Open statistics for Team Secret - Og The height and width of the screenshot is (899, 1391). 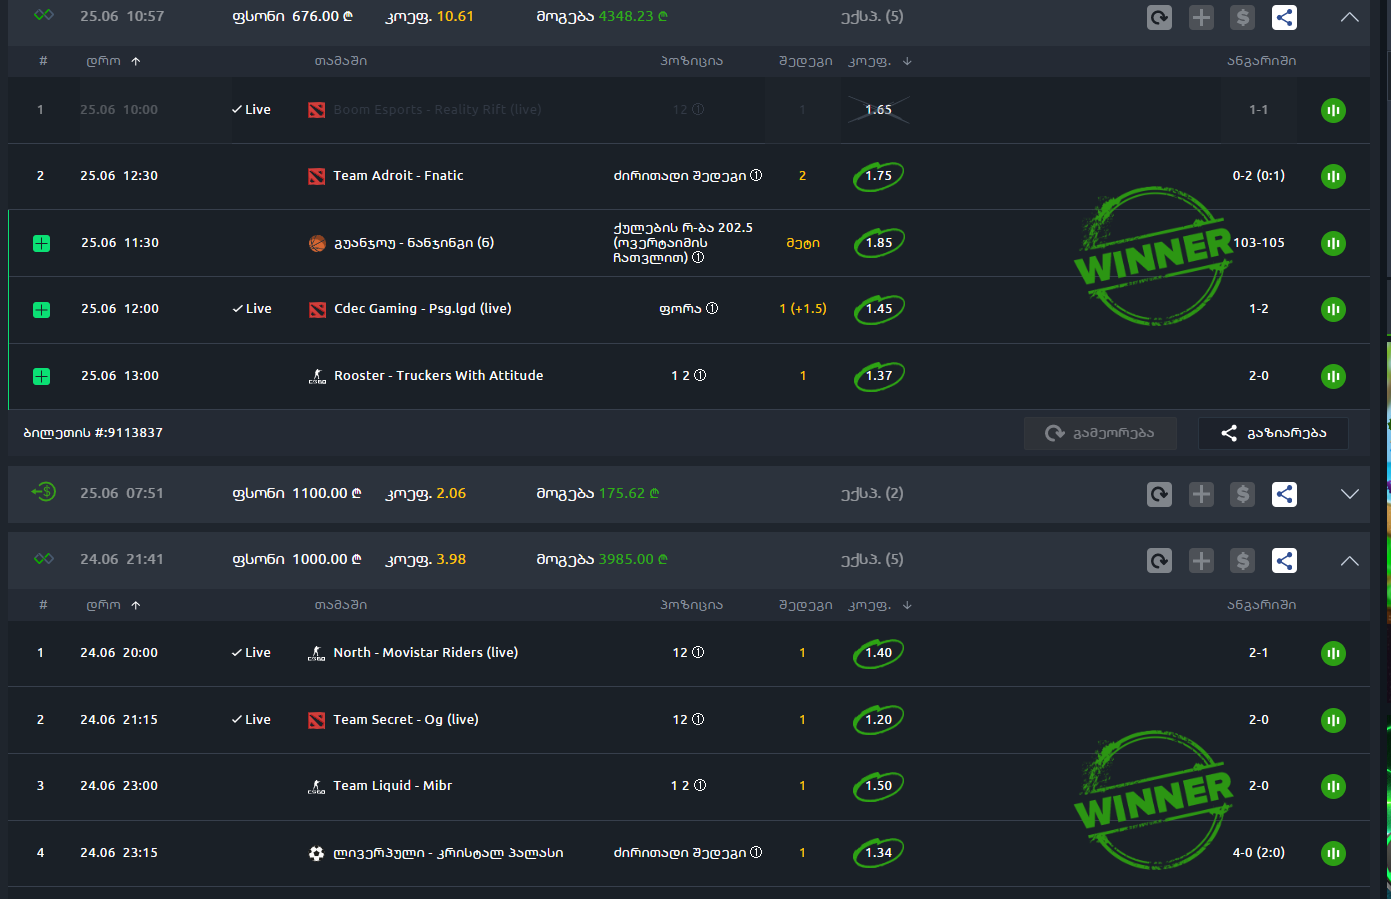click(x=1333, y=720)
